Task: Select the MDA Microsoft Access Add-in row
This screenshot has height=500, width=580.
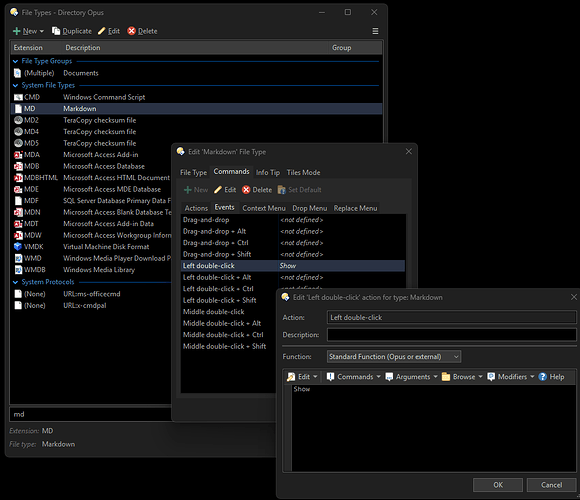Action: pyautogui.click(x=92, y=155)
